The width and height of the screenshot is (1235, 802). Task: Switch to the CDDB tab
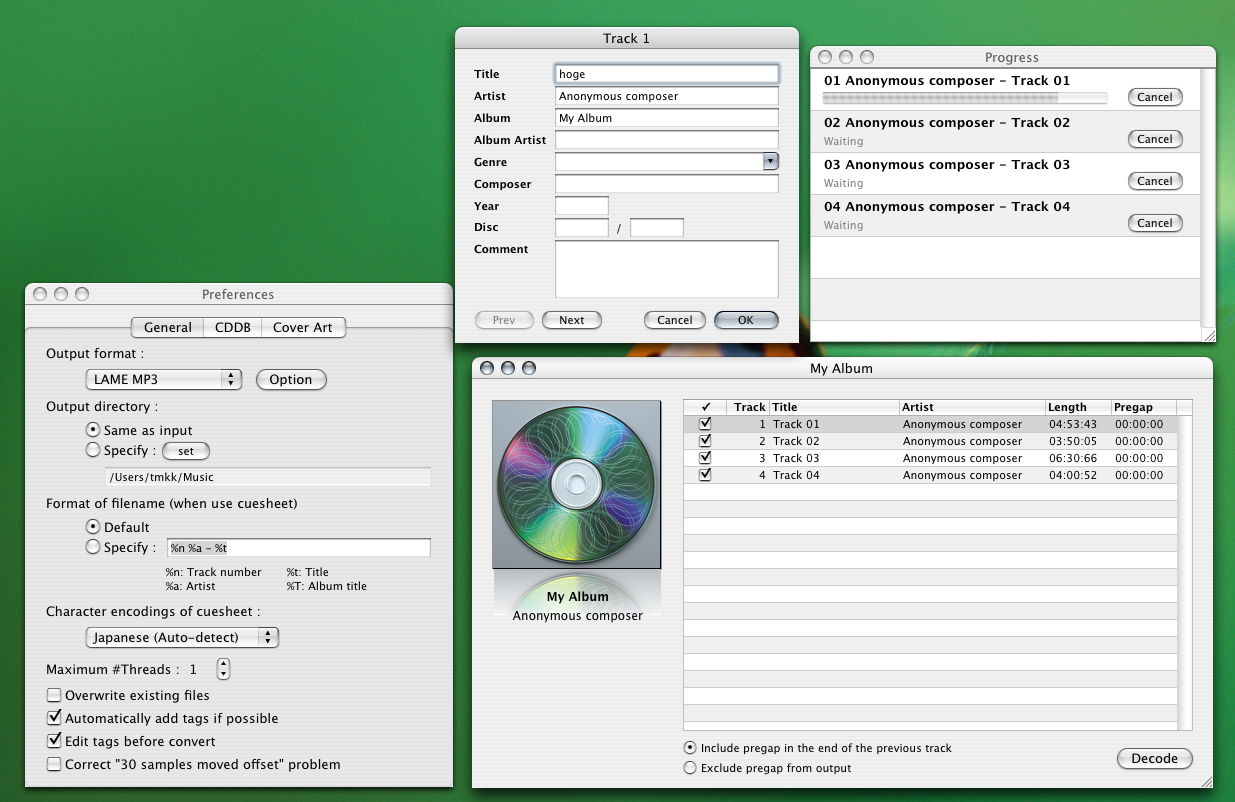tap(233, 327)
